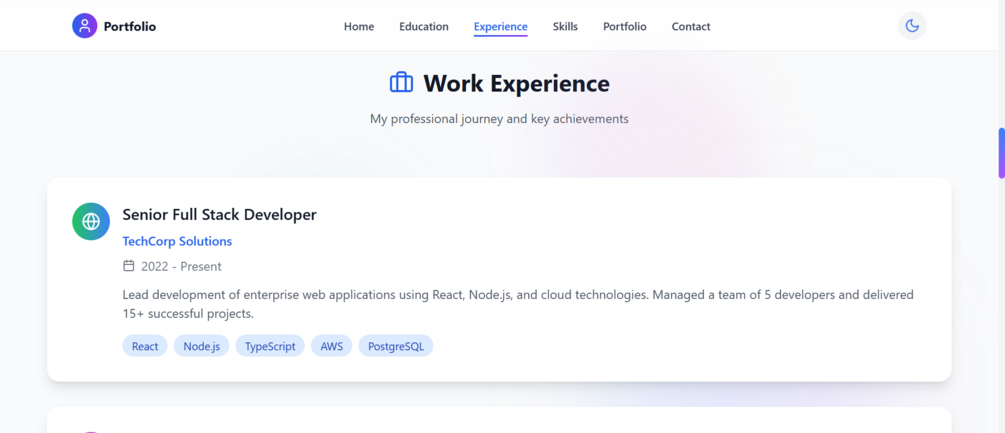The width and height of the screenshot is (1005, 433).
Task: Click the PostgreSQL tag
Action: point(395,346)
